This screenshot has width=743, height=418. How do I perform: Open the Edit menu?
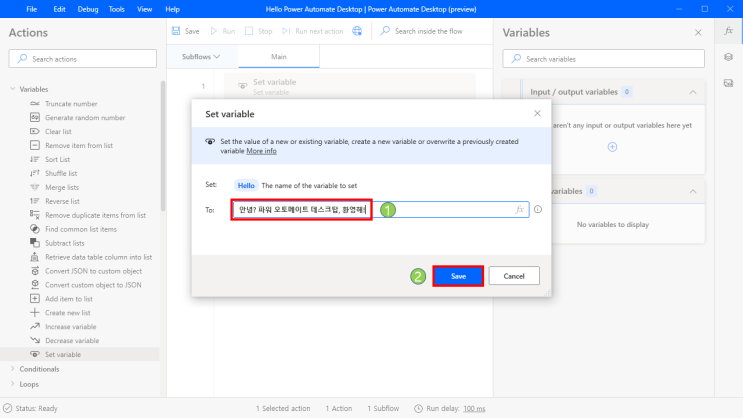click(x=59, y=9)
